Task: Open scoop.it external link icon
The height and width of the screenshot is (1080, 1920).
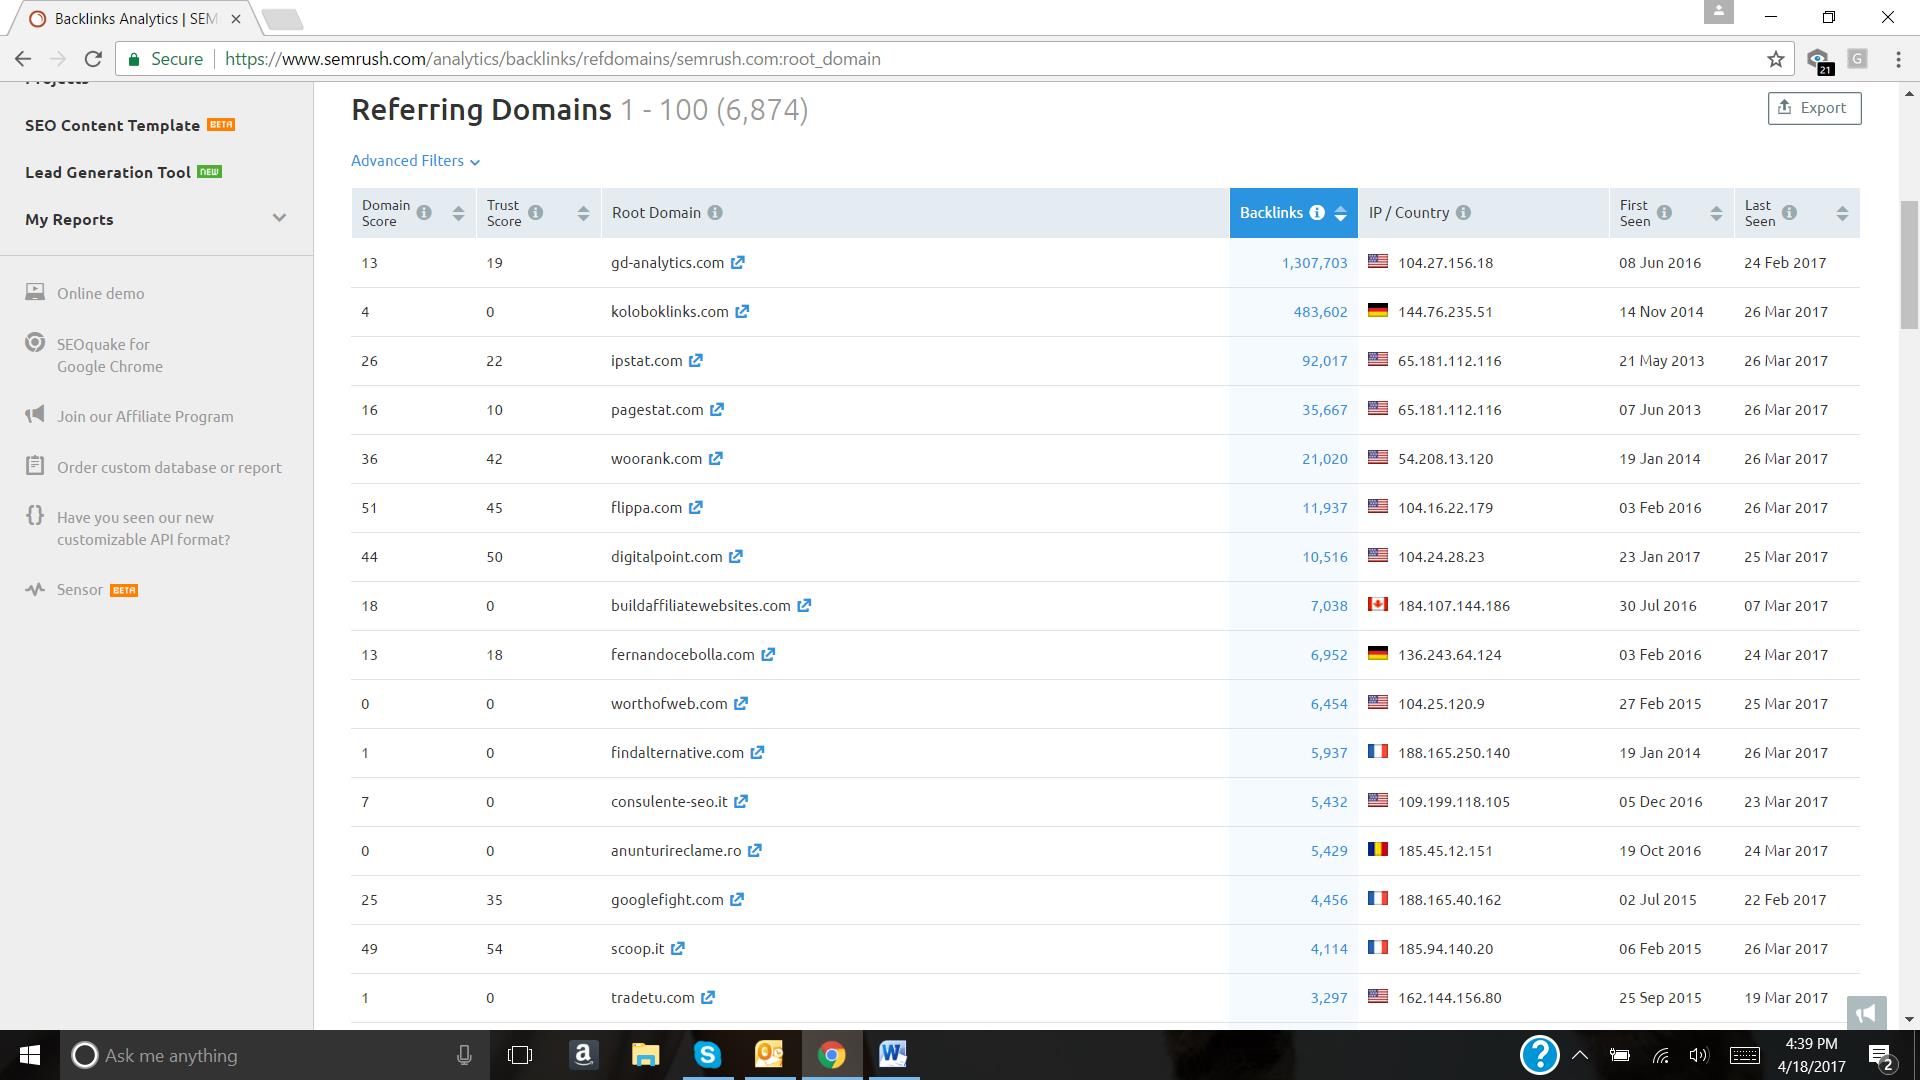Action: (678, 948)
